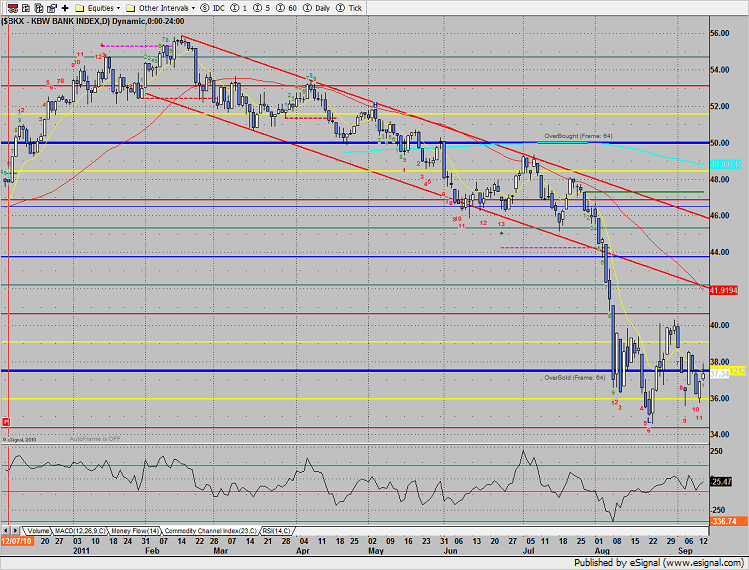Click the Other Intervals folder icon
The height and width of the screenshot is (570, 749).
point(130,8)
